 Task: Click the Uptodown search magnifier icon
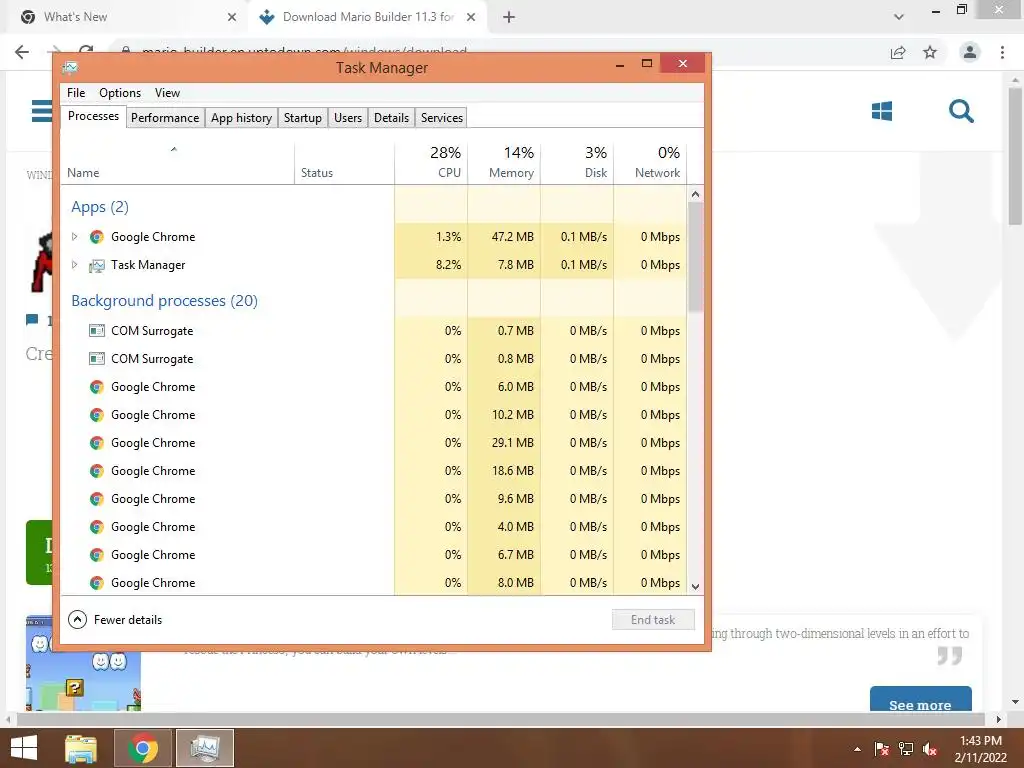[961, 111]
